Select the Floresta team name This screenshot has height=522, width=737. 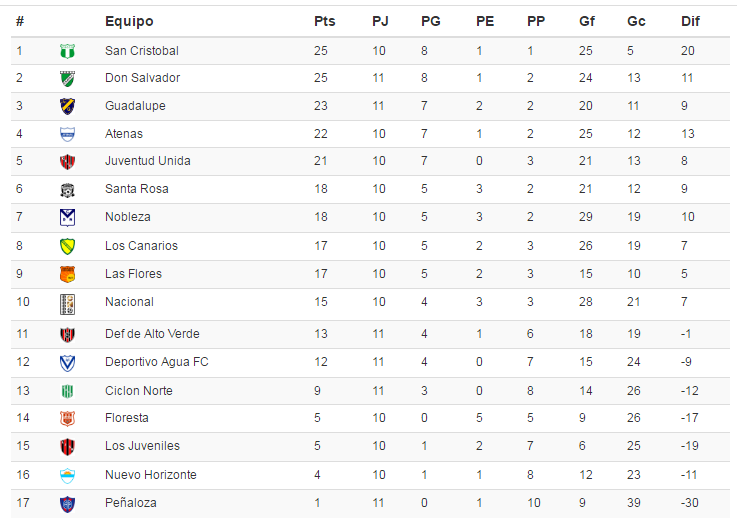126,418
